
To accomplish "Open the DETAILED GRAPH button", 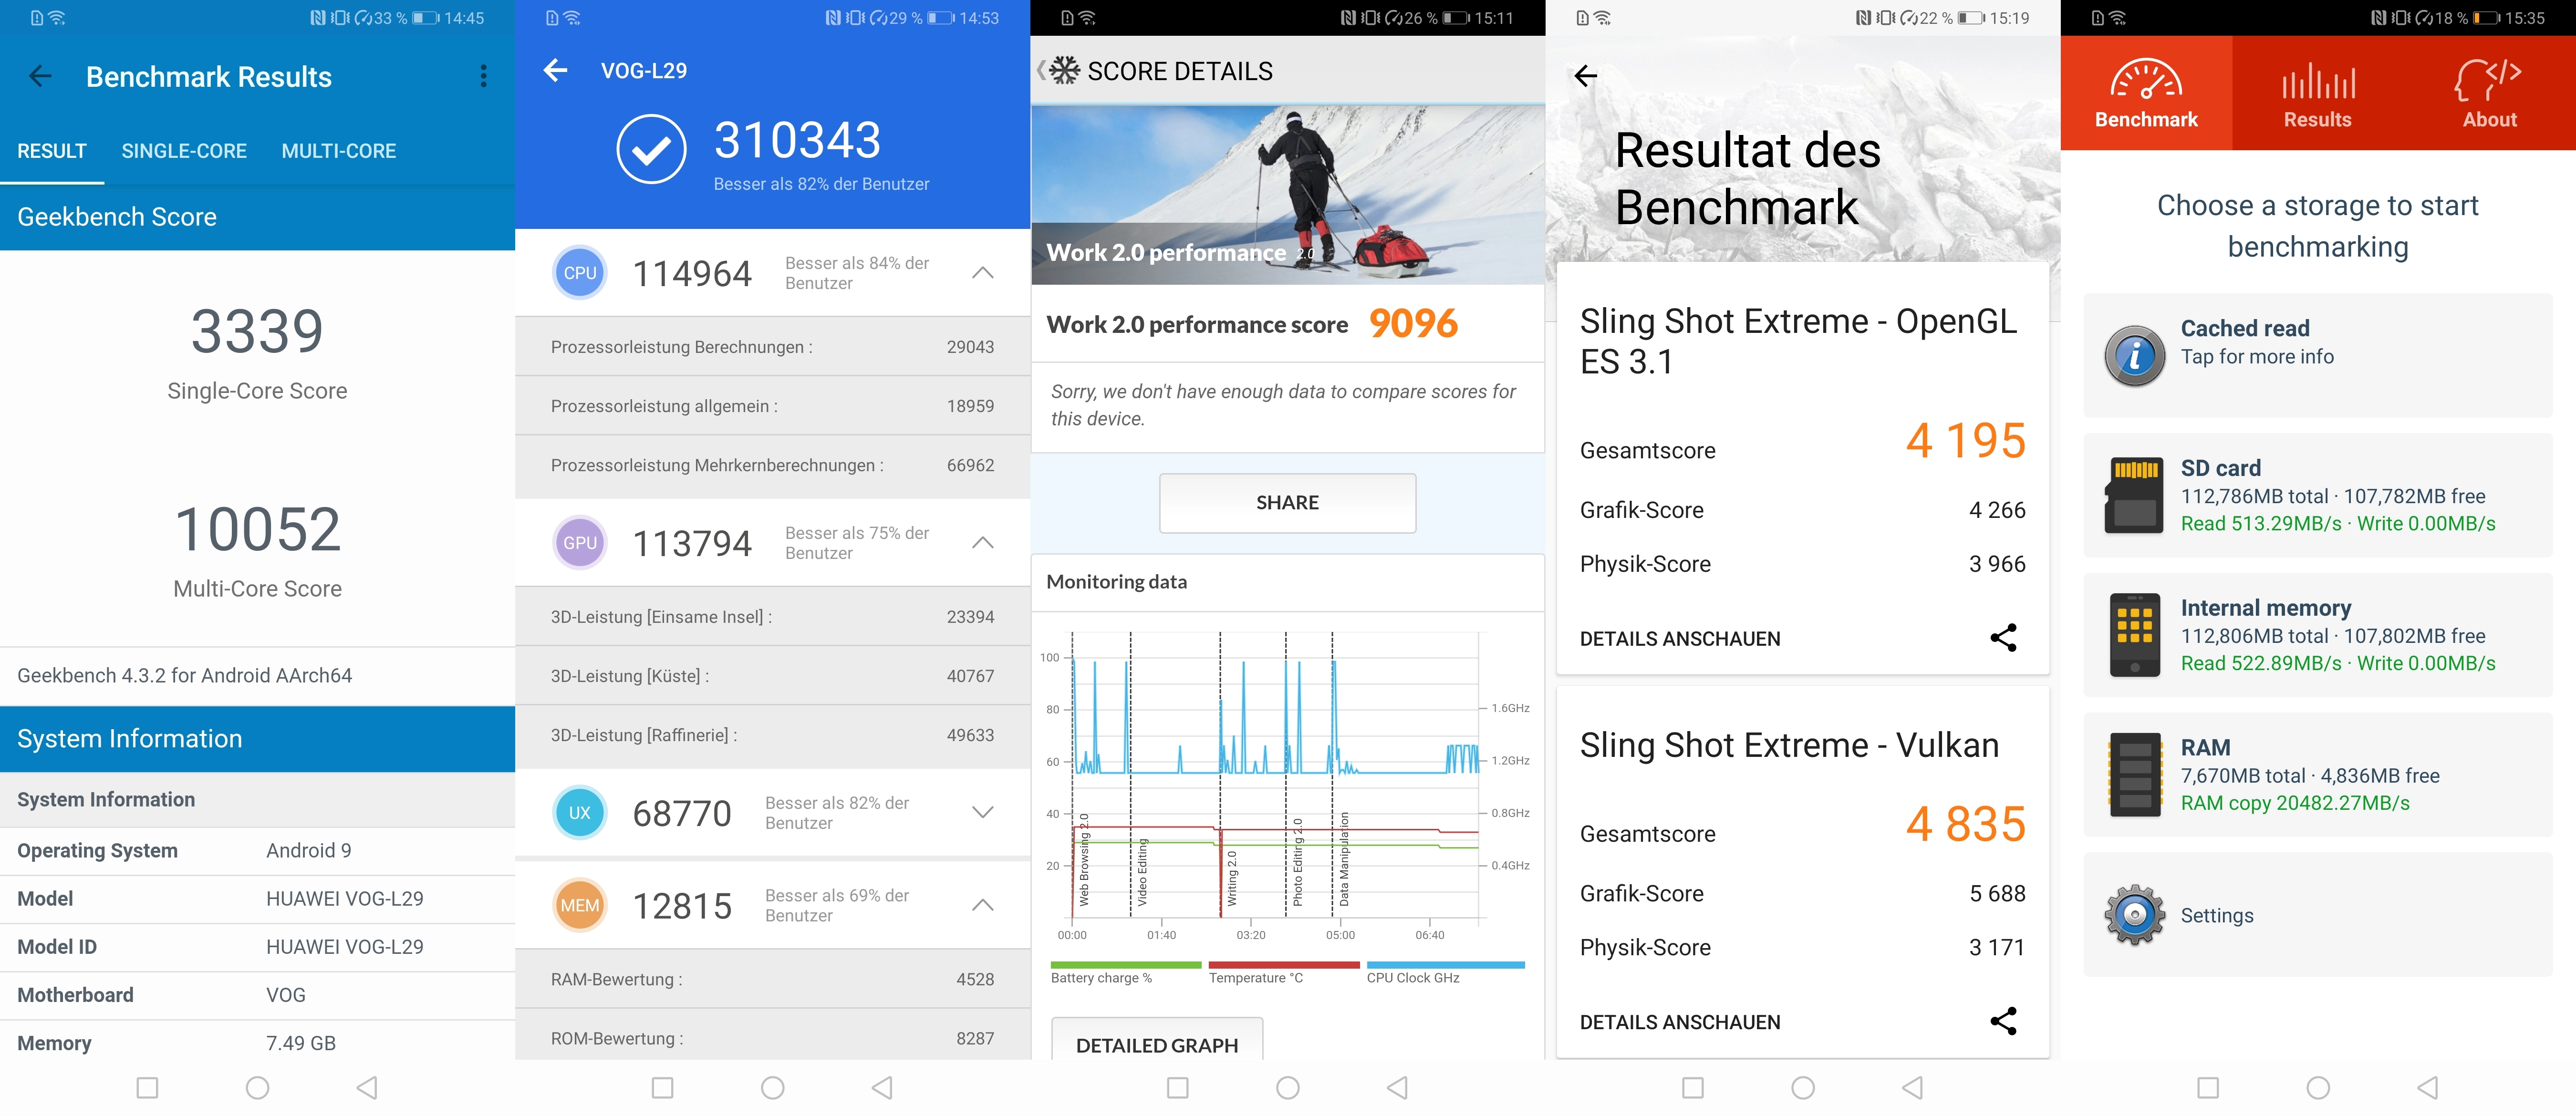I will coord(1157,1044).
